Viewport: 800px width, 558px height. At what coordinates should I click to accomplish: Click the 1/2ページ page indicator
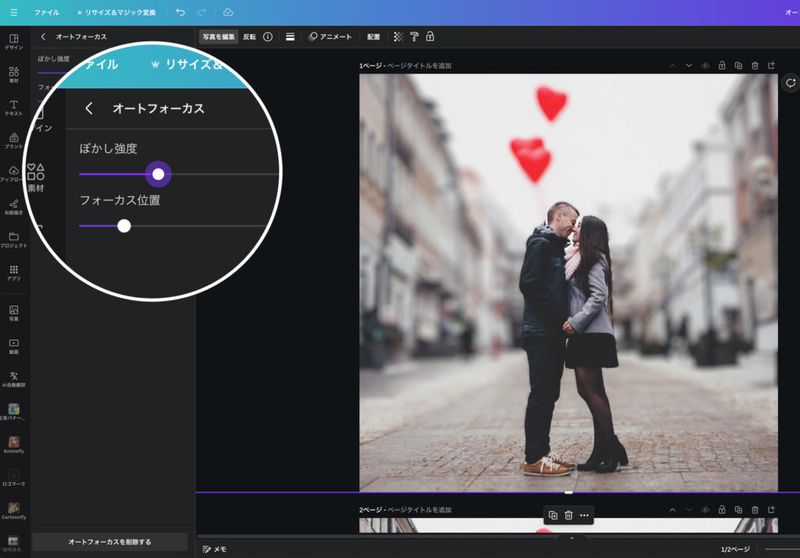click(735, 549)
